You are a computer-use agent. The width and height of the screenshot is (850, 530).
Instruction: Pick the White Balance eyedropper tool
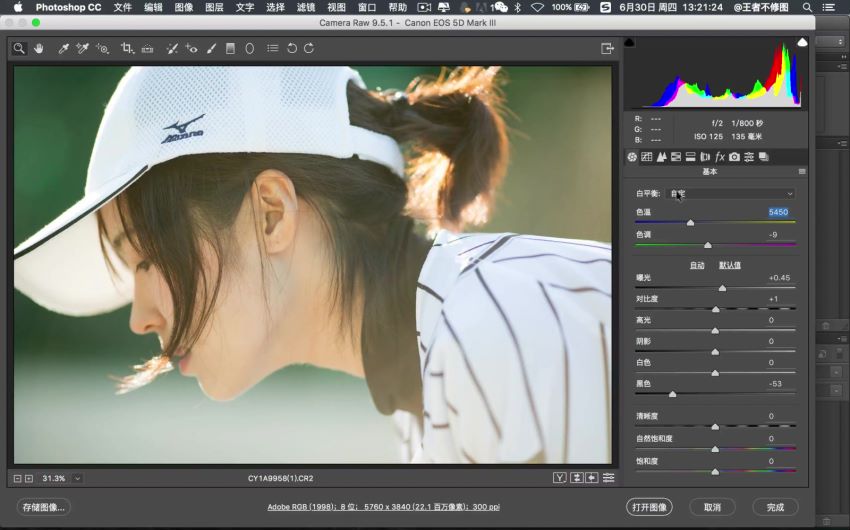click(63, 48)
